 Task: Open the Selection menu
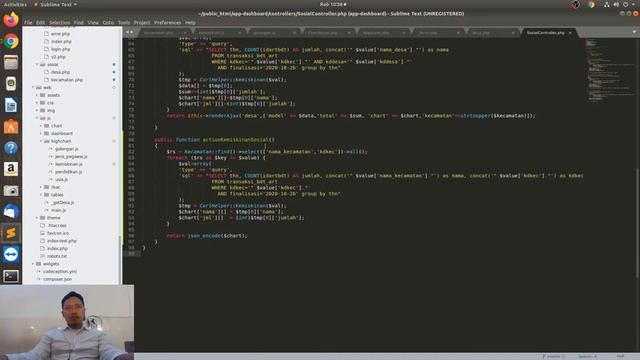[60, 22]
